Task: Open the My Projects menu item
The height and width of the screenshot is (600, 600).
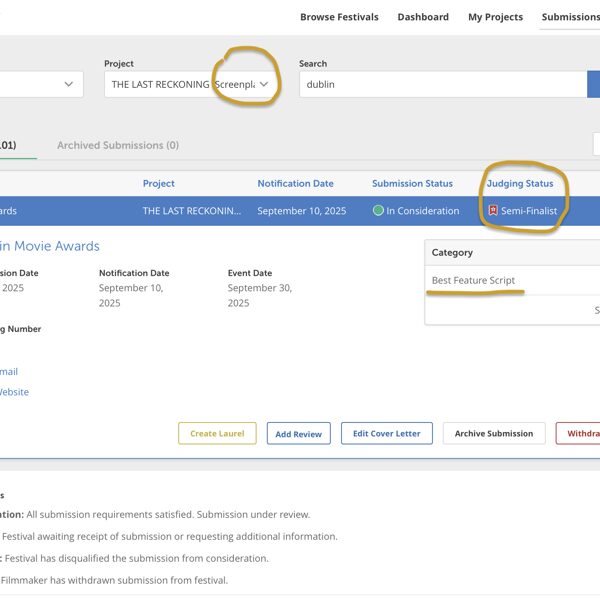Action: [x=495, y=17]
